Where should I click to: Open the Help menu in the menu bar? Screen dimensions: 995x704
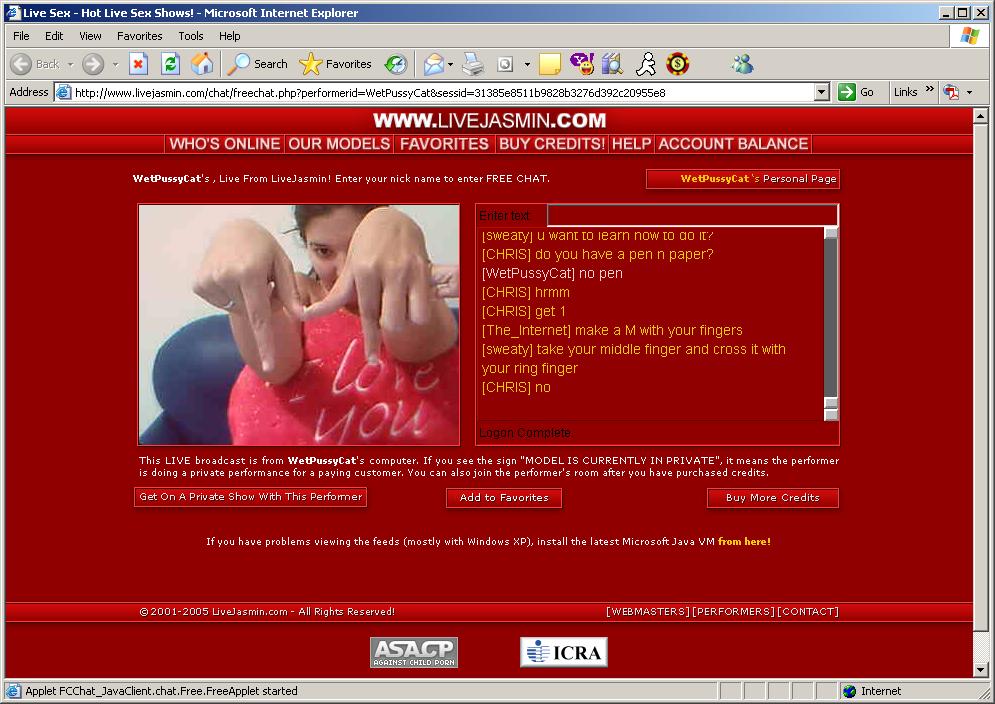(230, 36)
